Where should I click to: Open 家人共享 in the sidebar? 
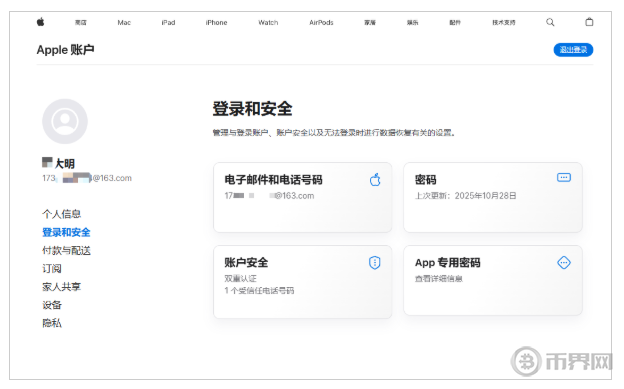pos(62,287)
